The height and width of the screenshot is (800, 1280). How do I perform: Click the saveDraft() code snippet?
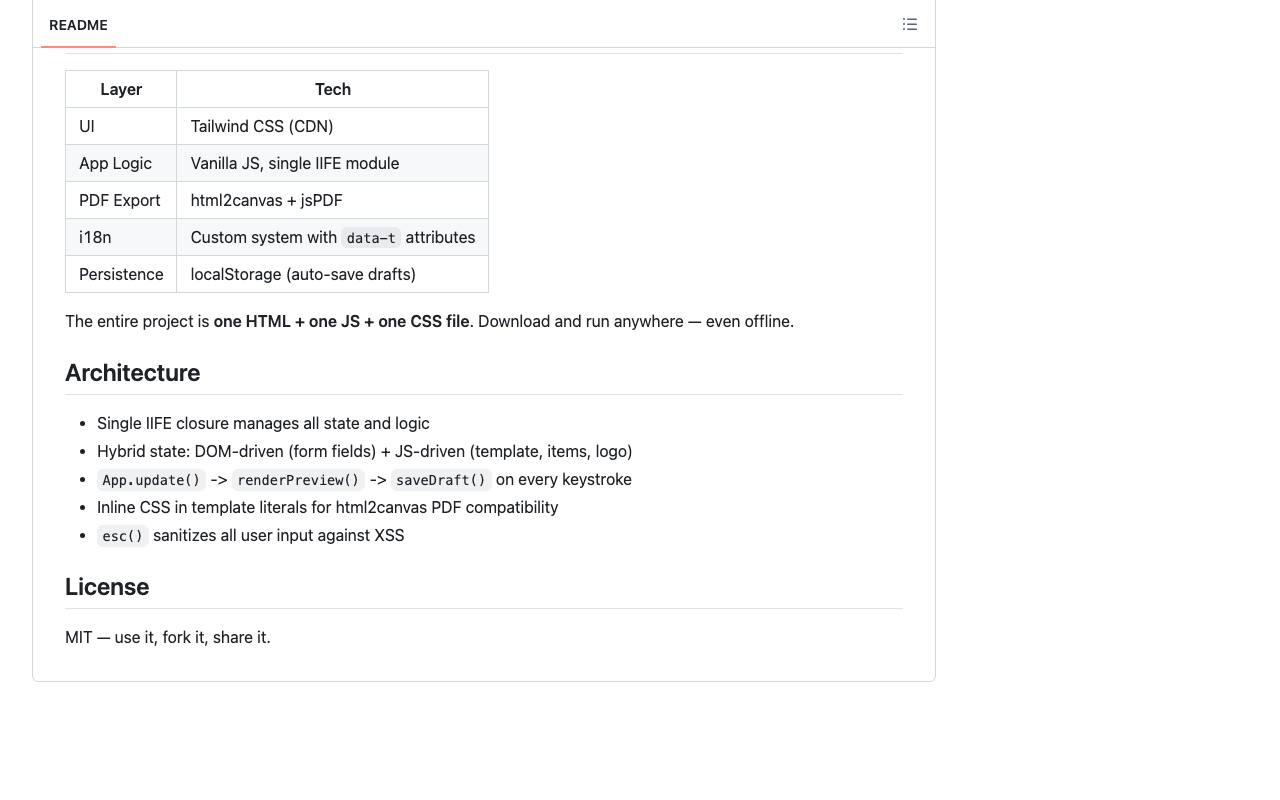click(x=441, y=480)
